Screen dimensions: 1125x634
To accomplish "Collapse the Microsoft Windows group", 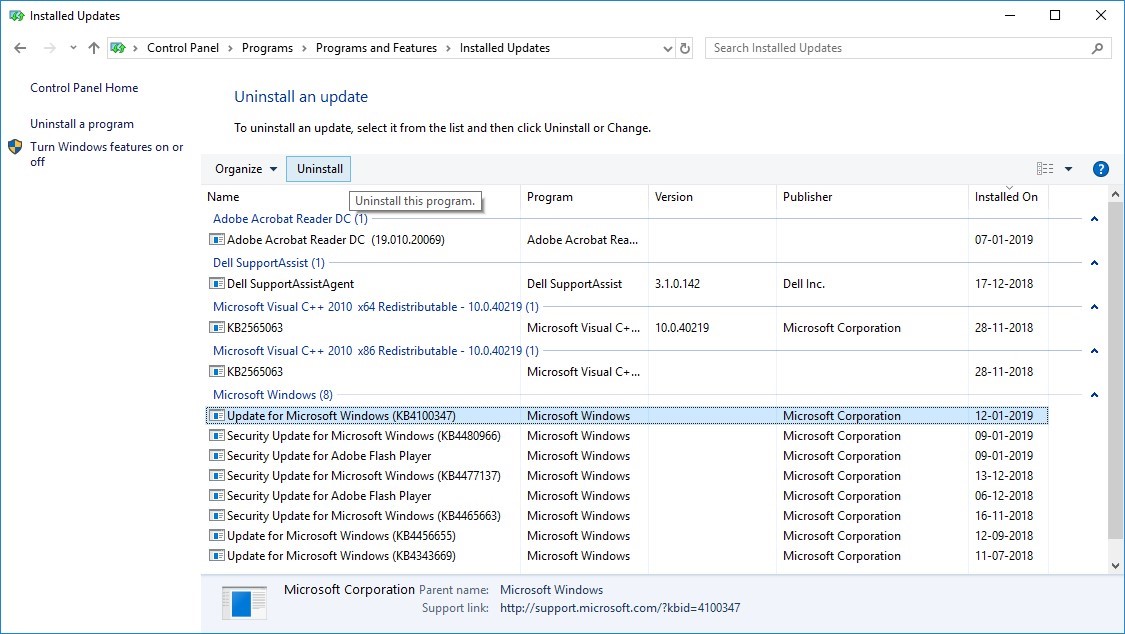I will point(1094,395).
